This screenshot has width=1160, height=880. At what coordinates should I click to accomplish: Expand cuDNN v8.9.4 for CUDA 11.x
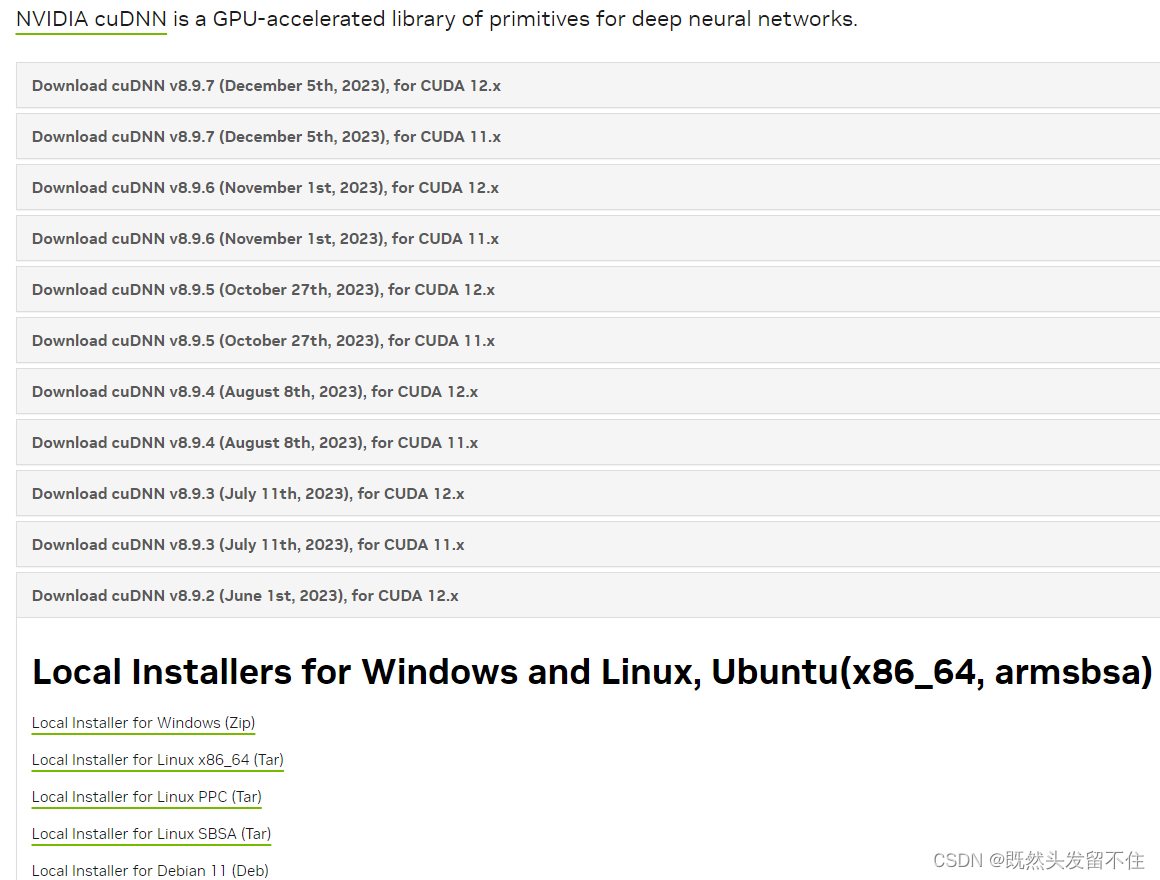pos(588,443)
